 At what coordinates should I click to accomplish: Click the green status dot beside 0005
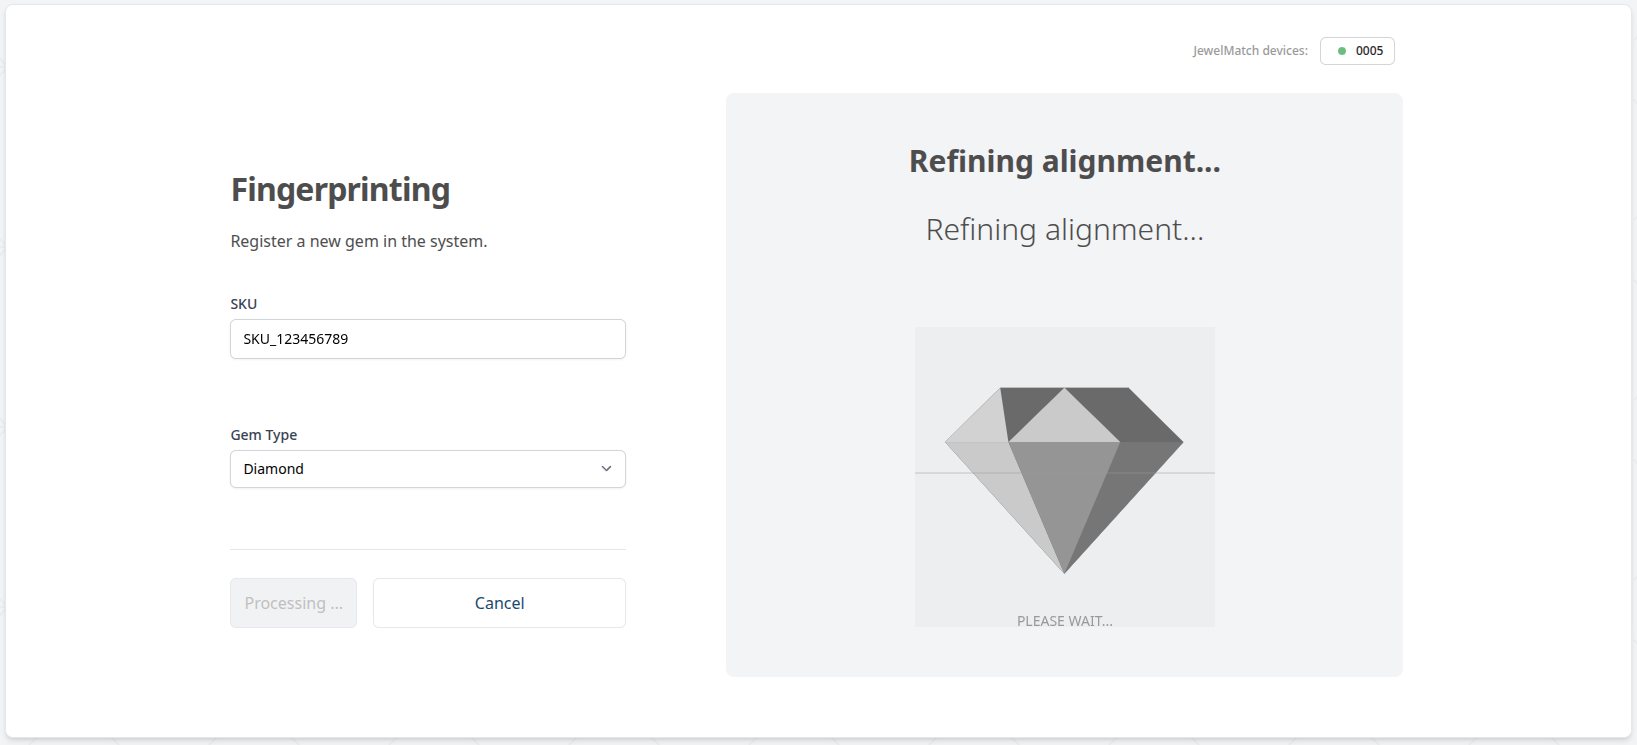1342,51
